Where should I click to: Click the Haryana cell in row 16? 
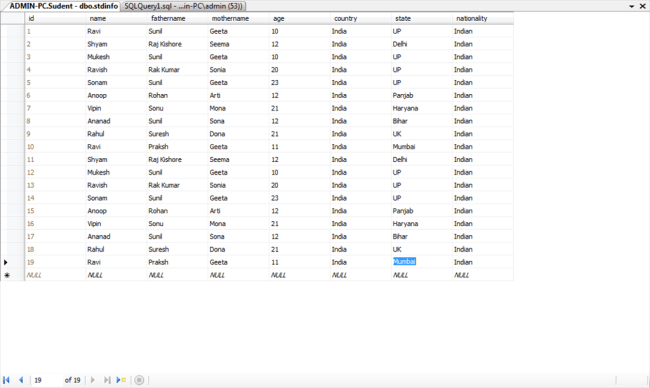pos(422,223)
